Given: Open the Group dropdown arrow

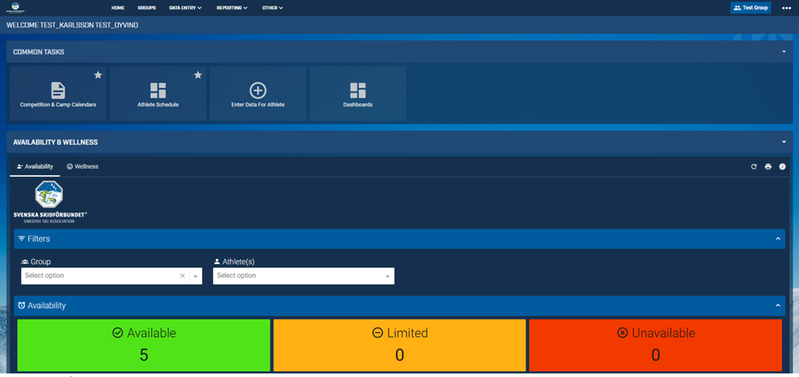Looking at the screenshot, I should [x=196, y=276].
